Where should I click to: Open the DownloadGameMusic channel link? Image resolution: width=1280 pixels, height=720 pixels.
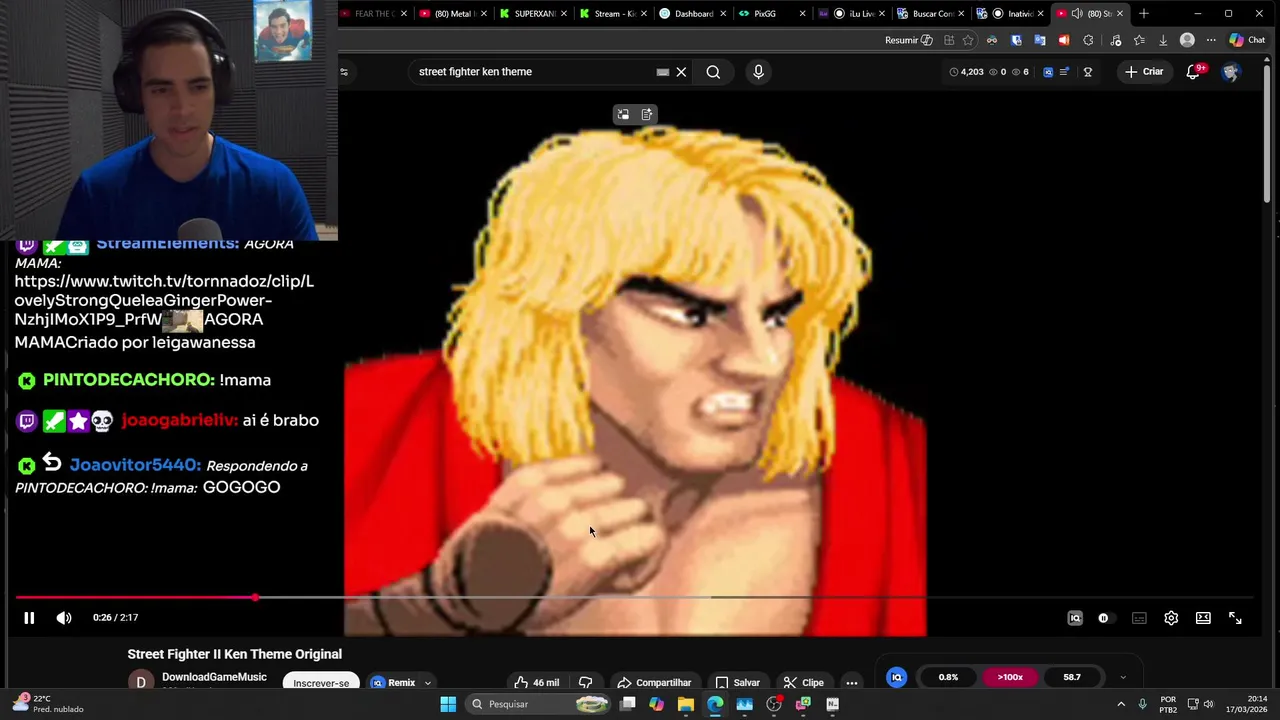click(214, 677)
